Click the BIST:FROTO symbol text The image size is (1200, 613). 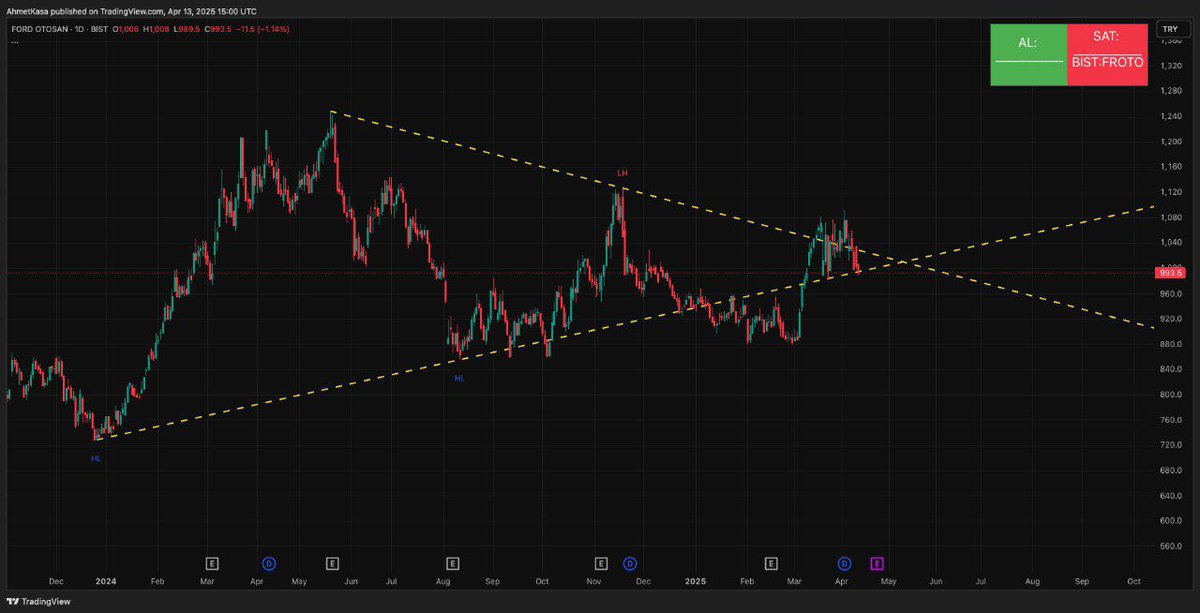pyautogui.click(x=1106, y=62)
